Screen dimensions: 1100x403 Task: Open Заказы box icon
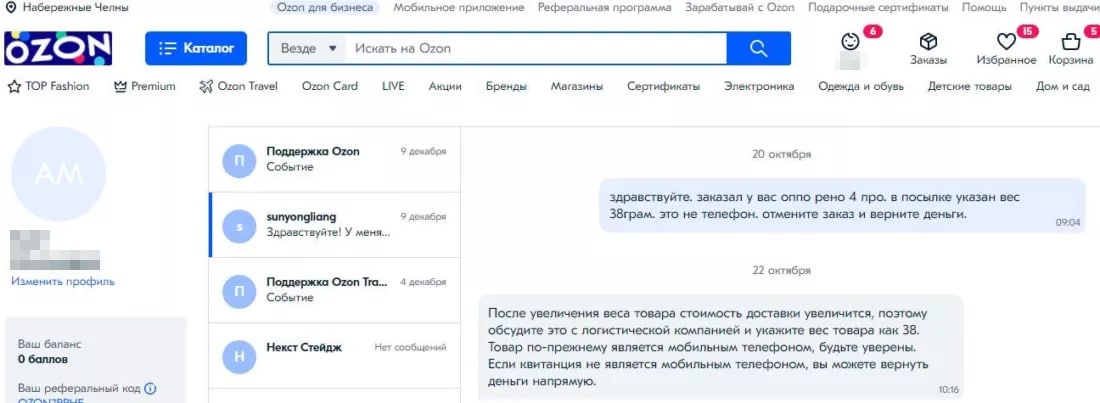928,41
